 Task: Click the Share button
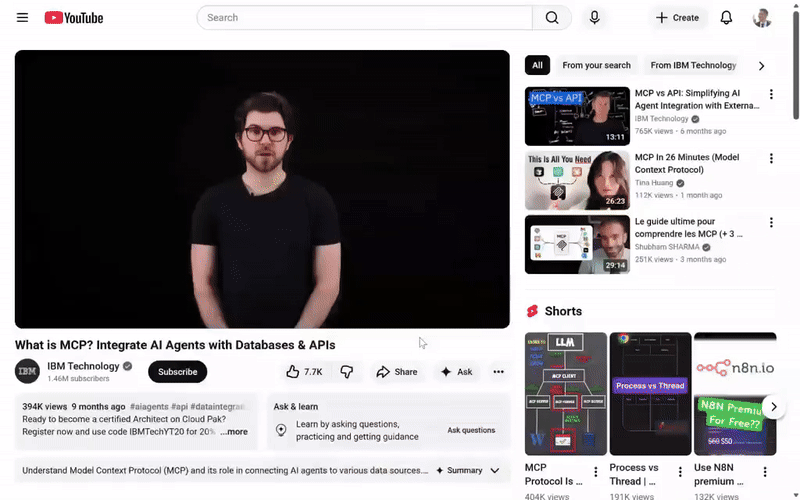[396, 372]
